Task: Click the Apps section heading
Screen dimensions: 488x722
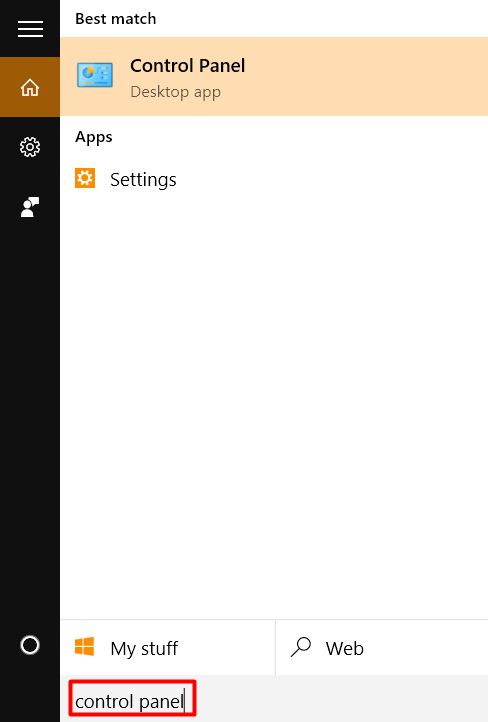Action: click(94, 137)
